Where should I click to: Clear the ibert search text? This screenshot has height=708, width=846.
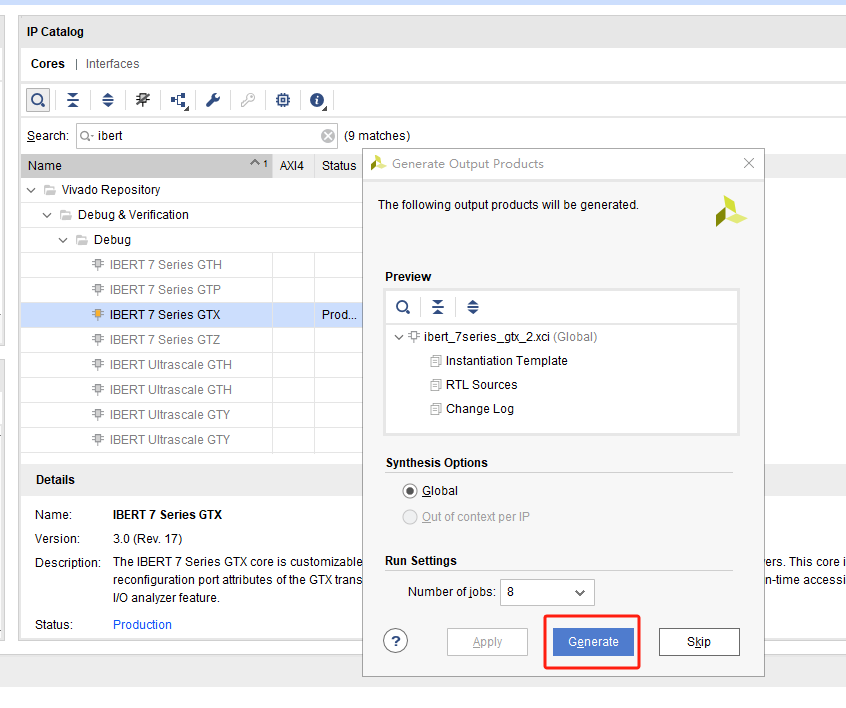point(328,136)
